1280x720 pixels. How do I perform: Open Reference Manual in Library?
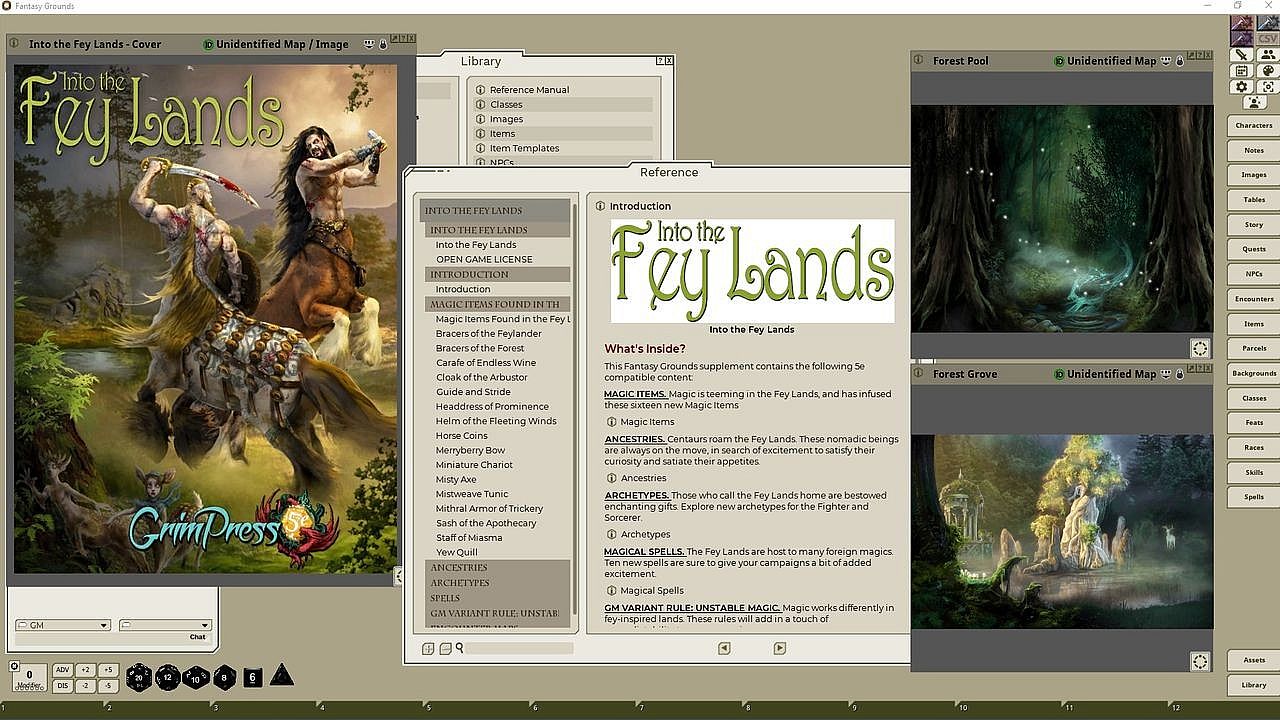pyautogui.click(x=529, y=90)
